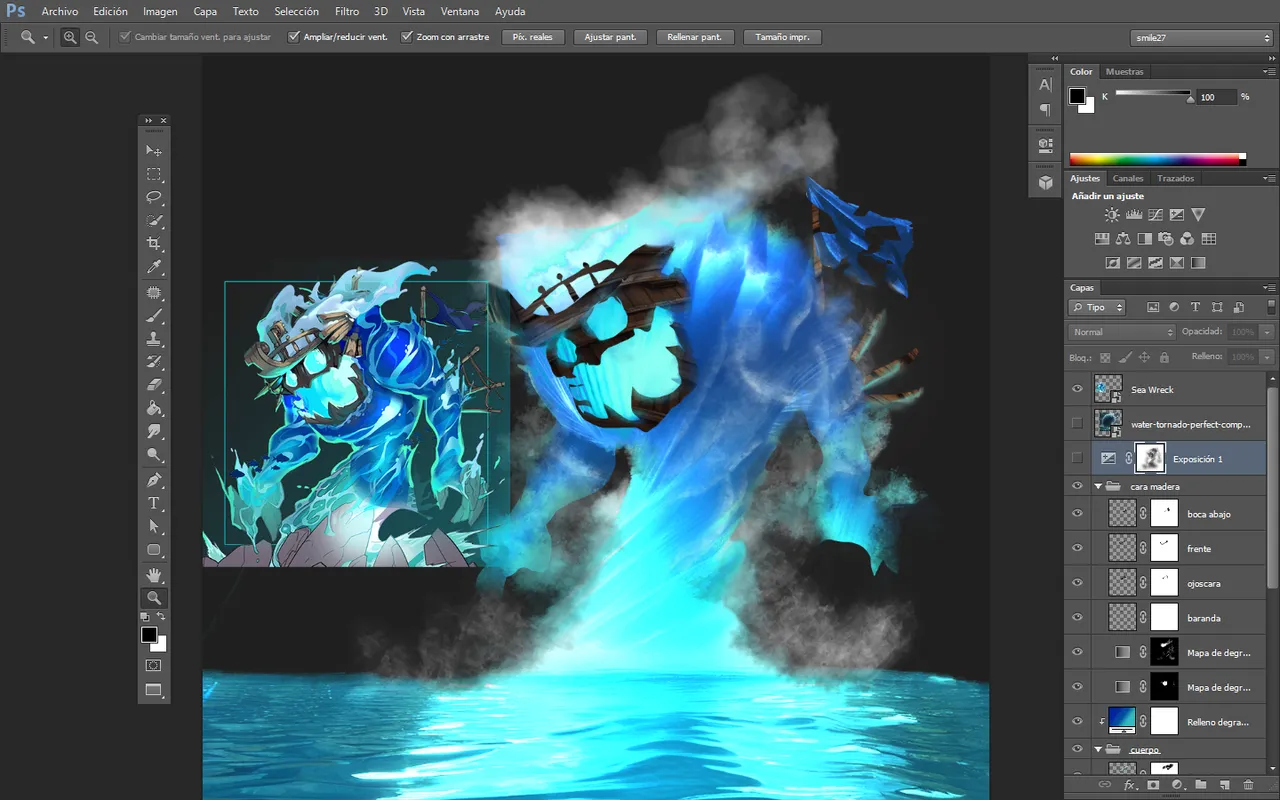Open the smile27 workspace dropdown
Viewport: 1280px width, 800px height.
(x=1201, y=37)
